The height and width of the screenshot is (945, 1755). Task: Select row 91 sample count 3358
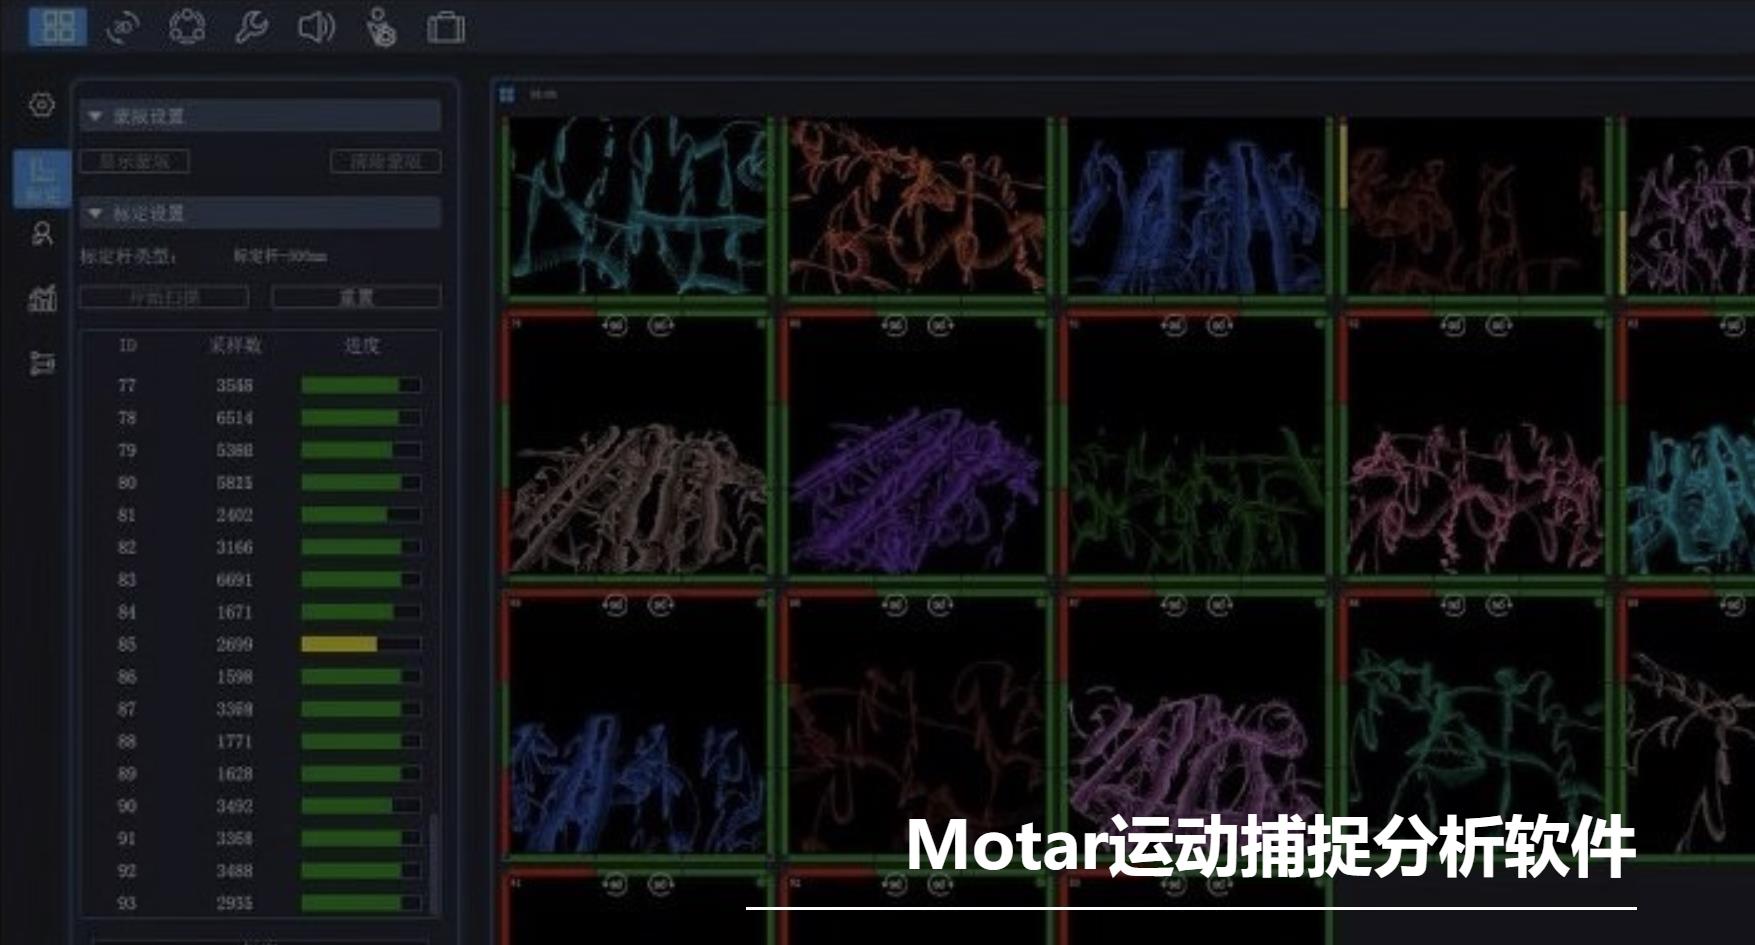pyautogui.click(x=235, y=838)
